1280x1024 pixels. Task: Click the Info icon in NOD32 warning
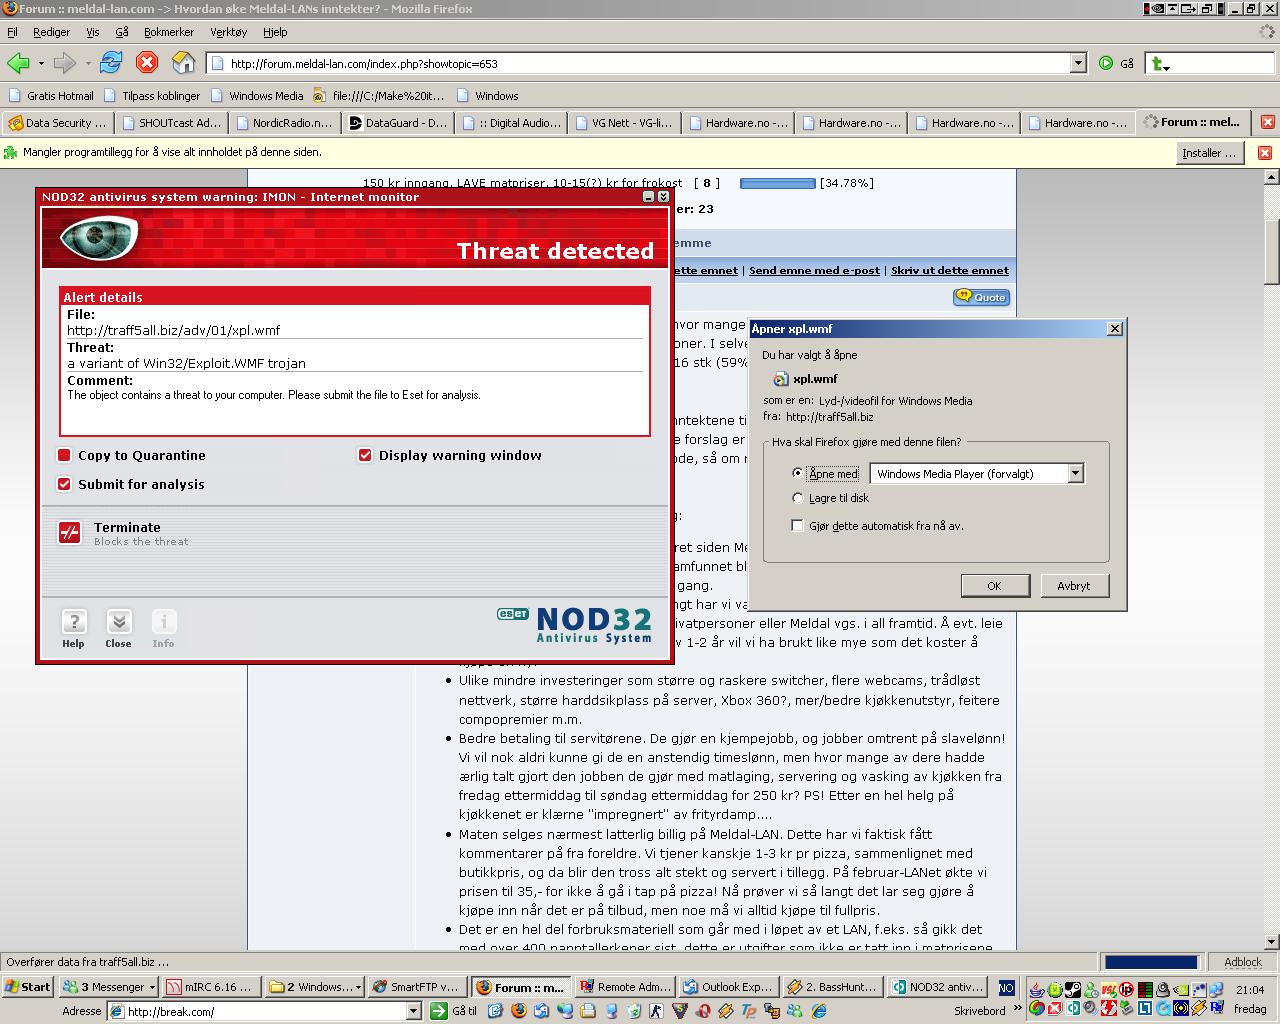coord(163,629)
